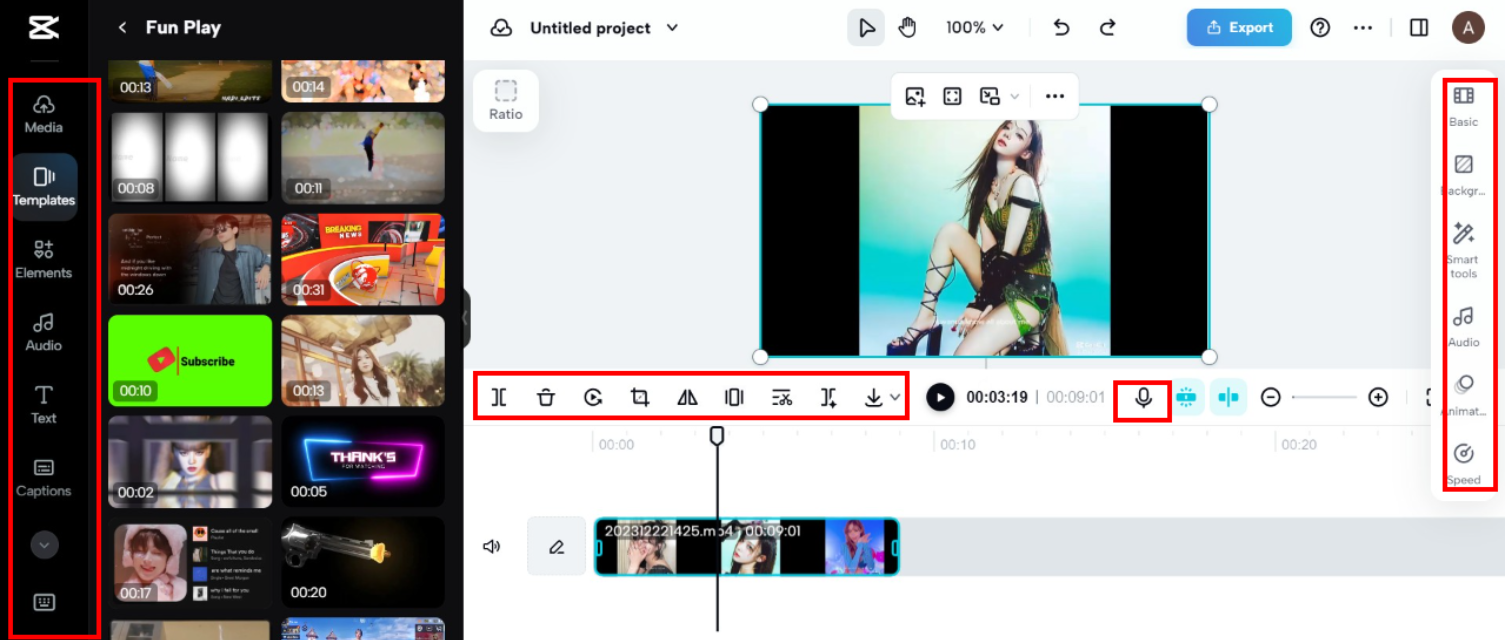Select the pointer selection tool
This screenshot has width=1506, height=640.
866,28
